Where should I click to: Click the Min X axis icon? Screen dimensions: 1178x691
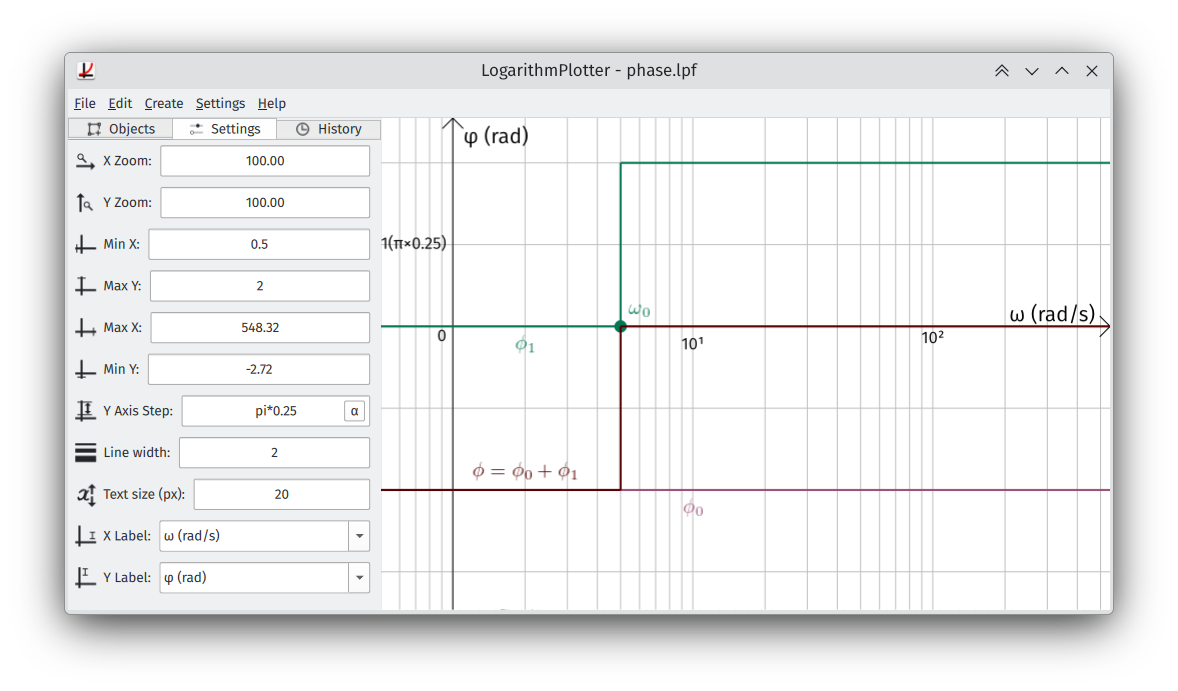click(85, 244)
